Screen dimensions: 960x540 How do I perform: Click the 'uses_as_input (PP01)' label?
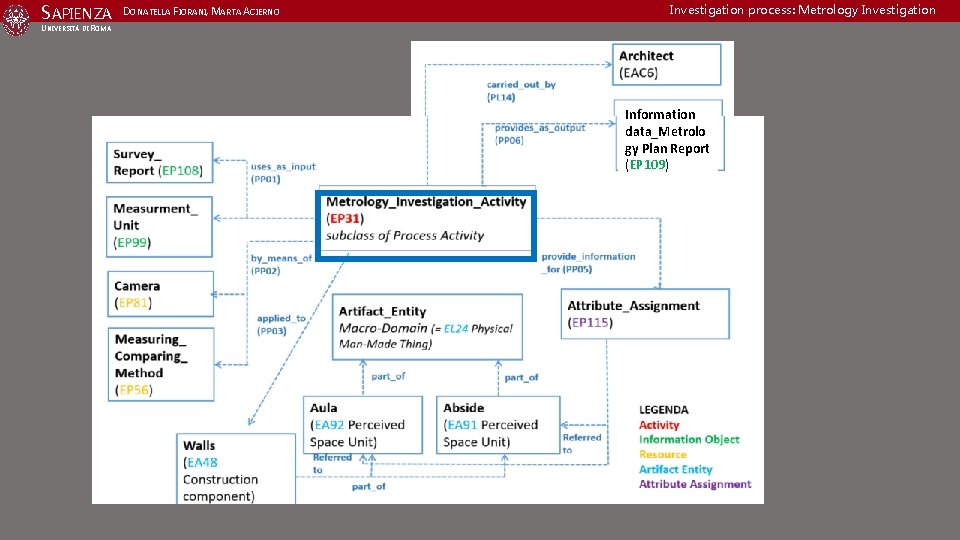tap(283, 173)
